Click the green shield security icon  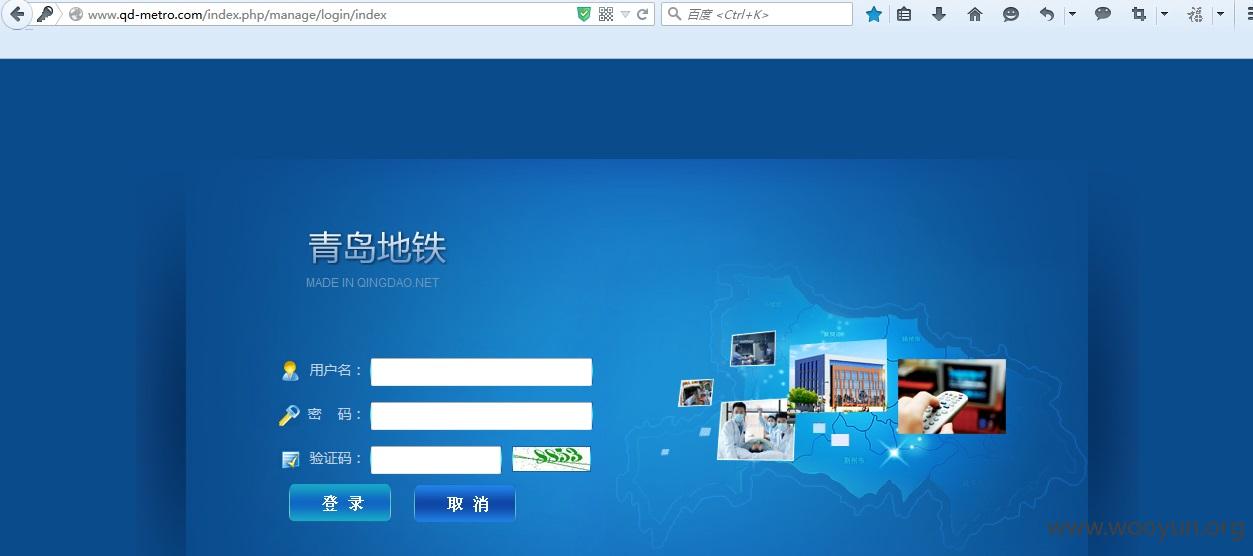[x=584, y=14]
